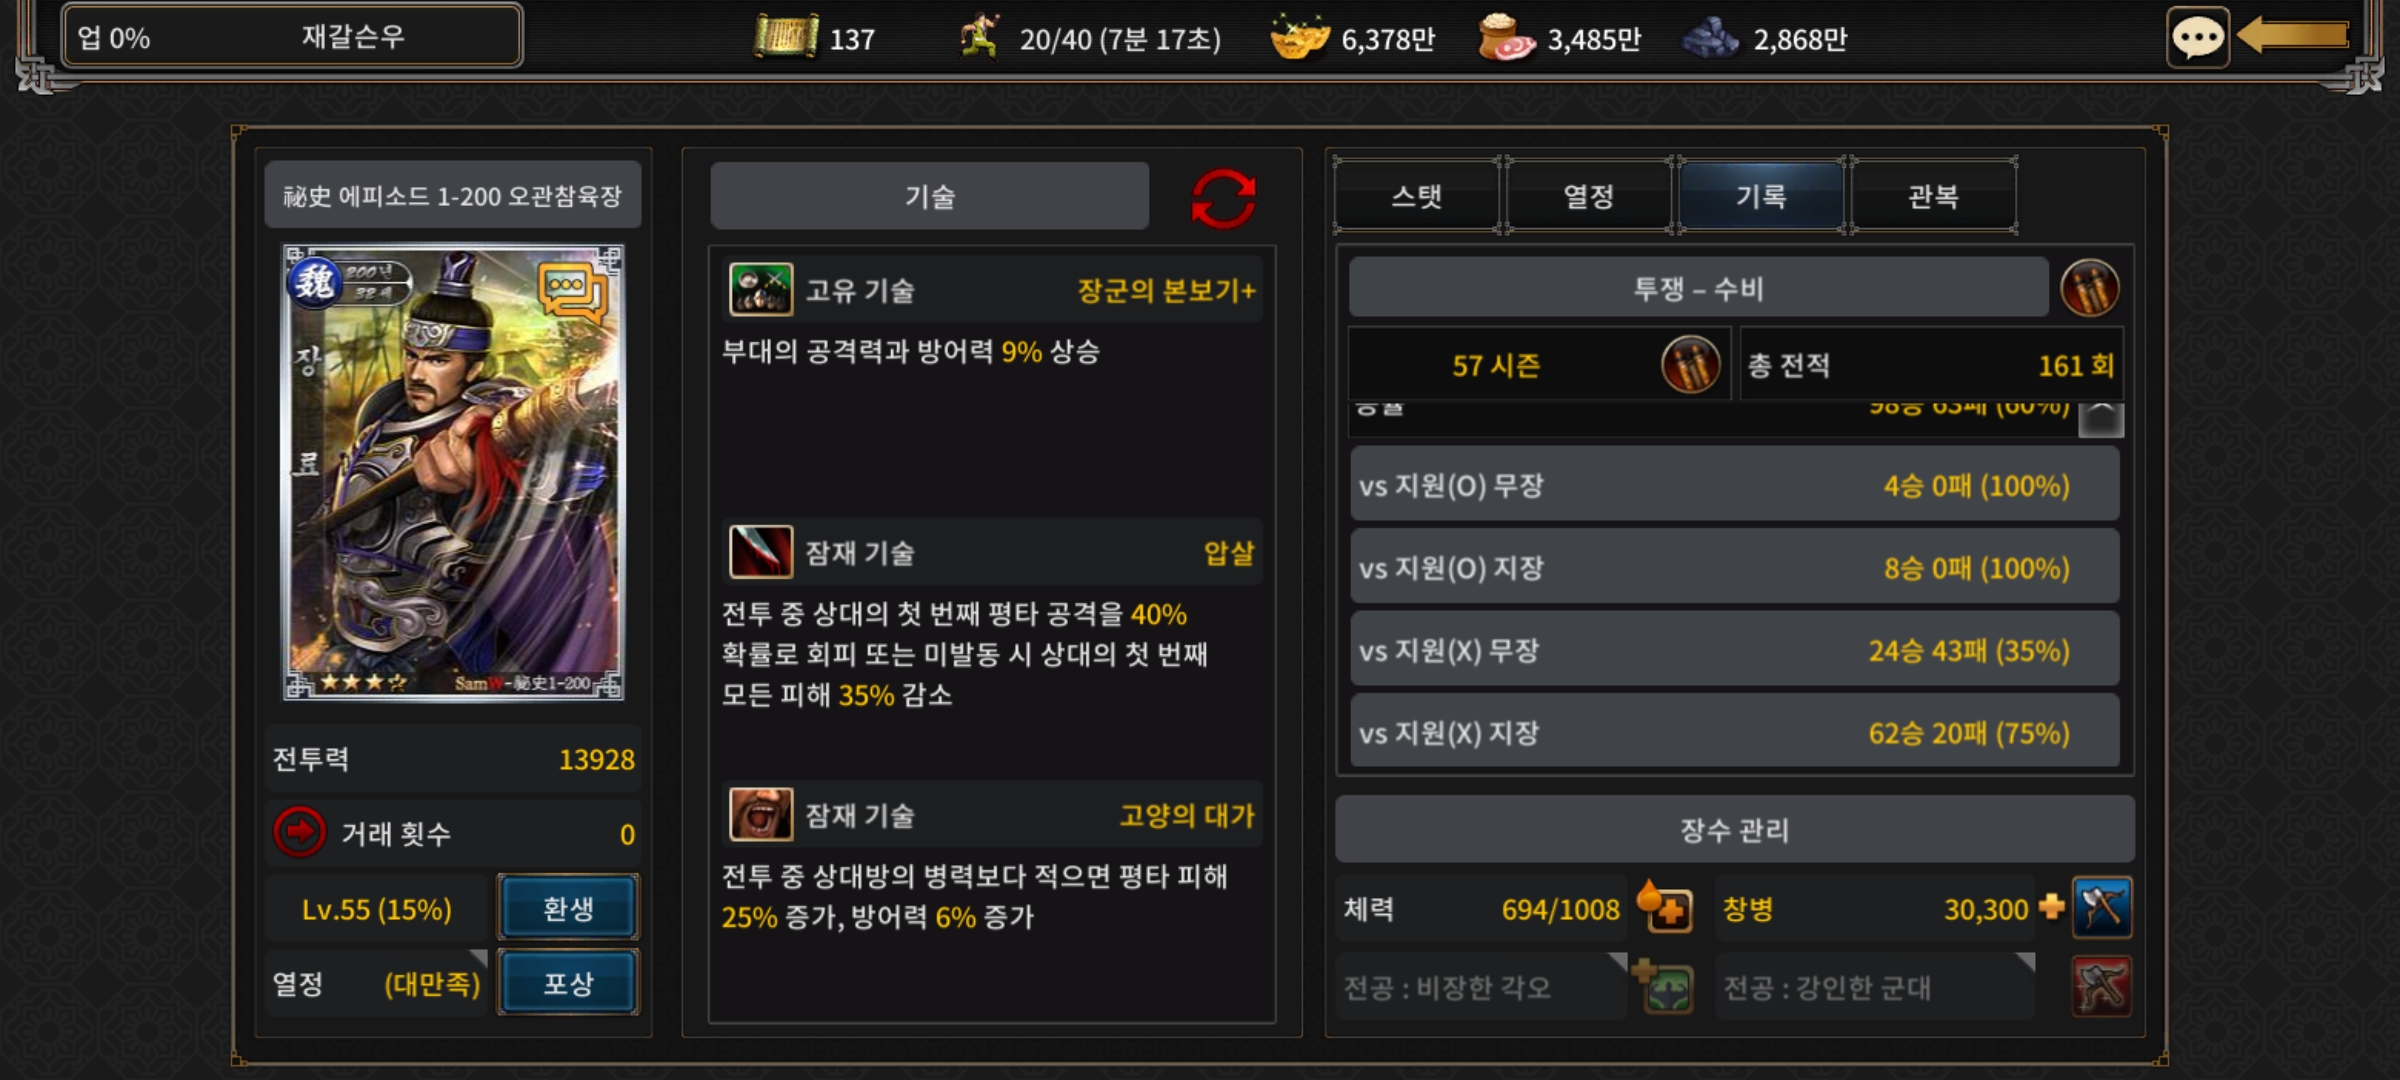Open the chat speech bubble icon

[x=2197, y=38]
